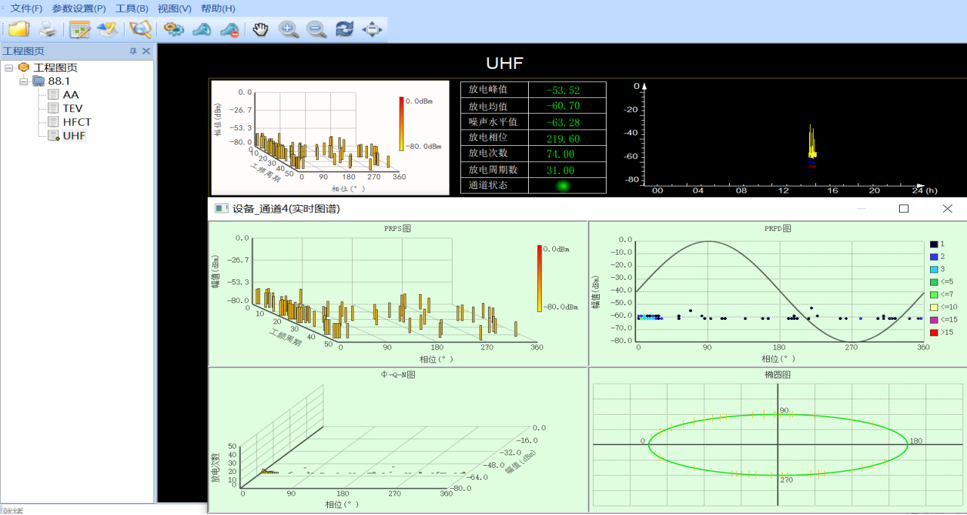Select the HFCT item in tree
Screen dimensions: 967x515
76,122
